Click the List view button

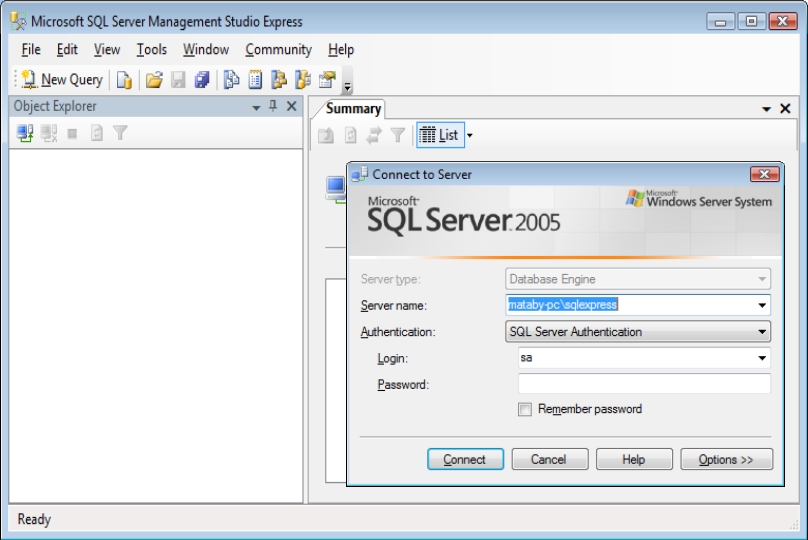click(440, 135)
